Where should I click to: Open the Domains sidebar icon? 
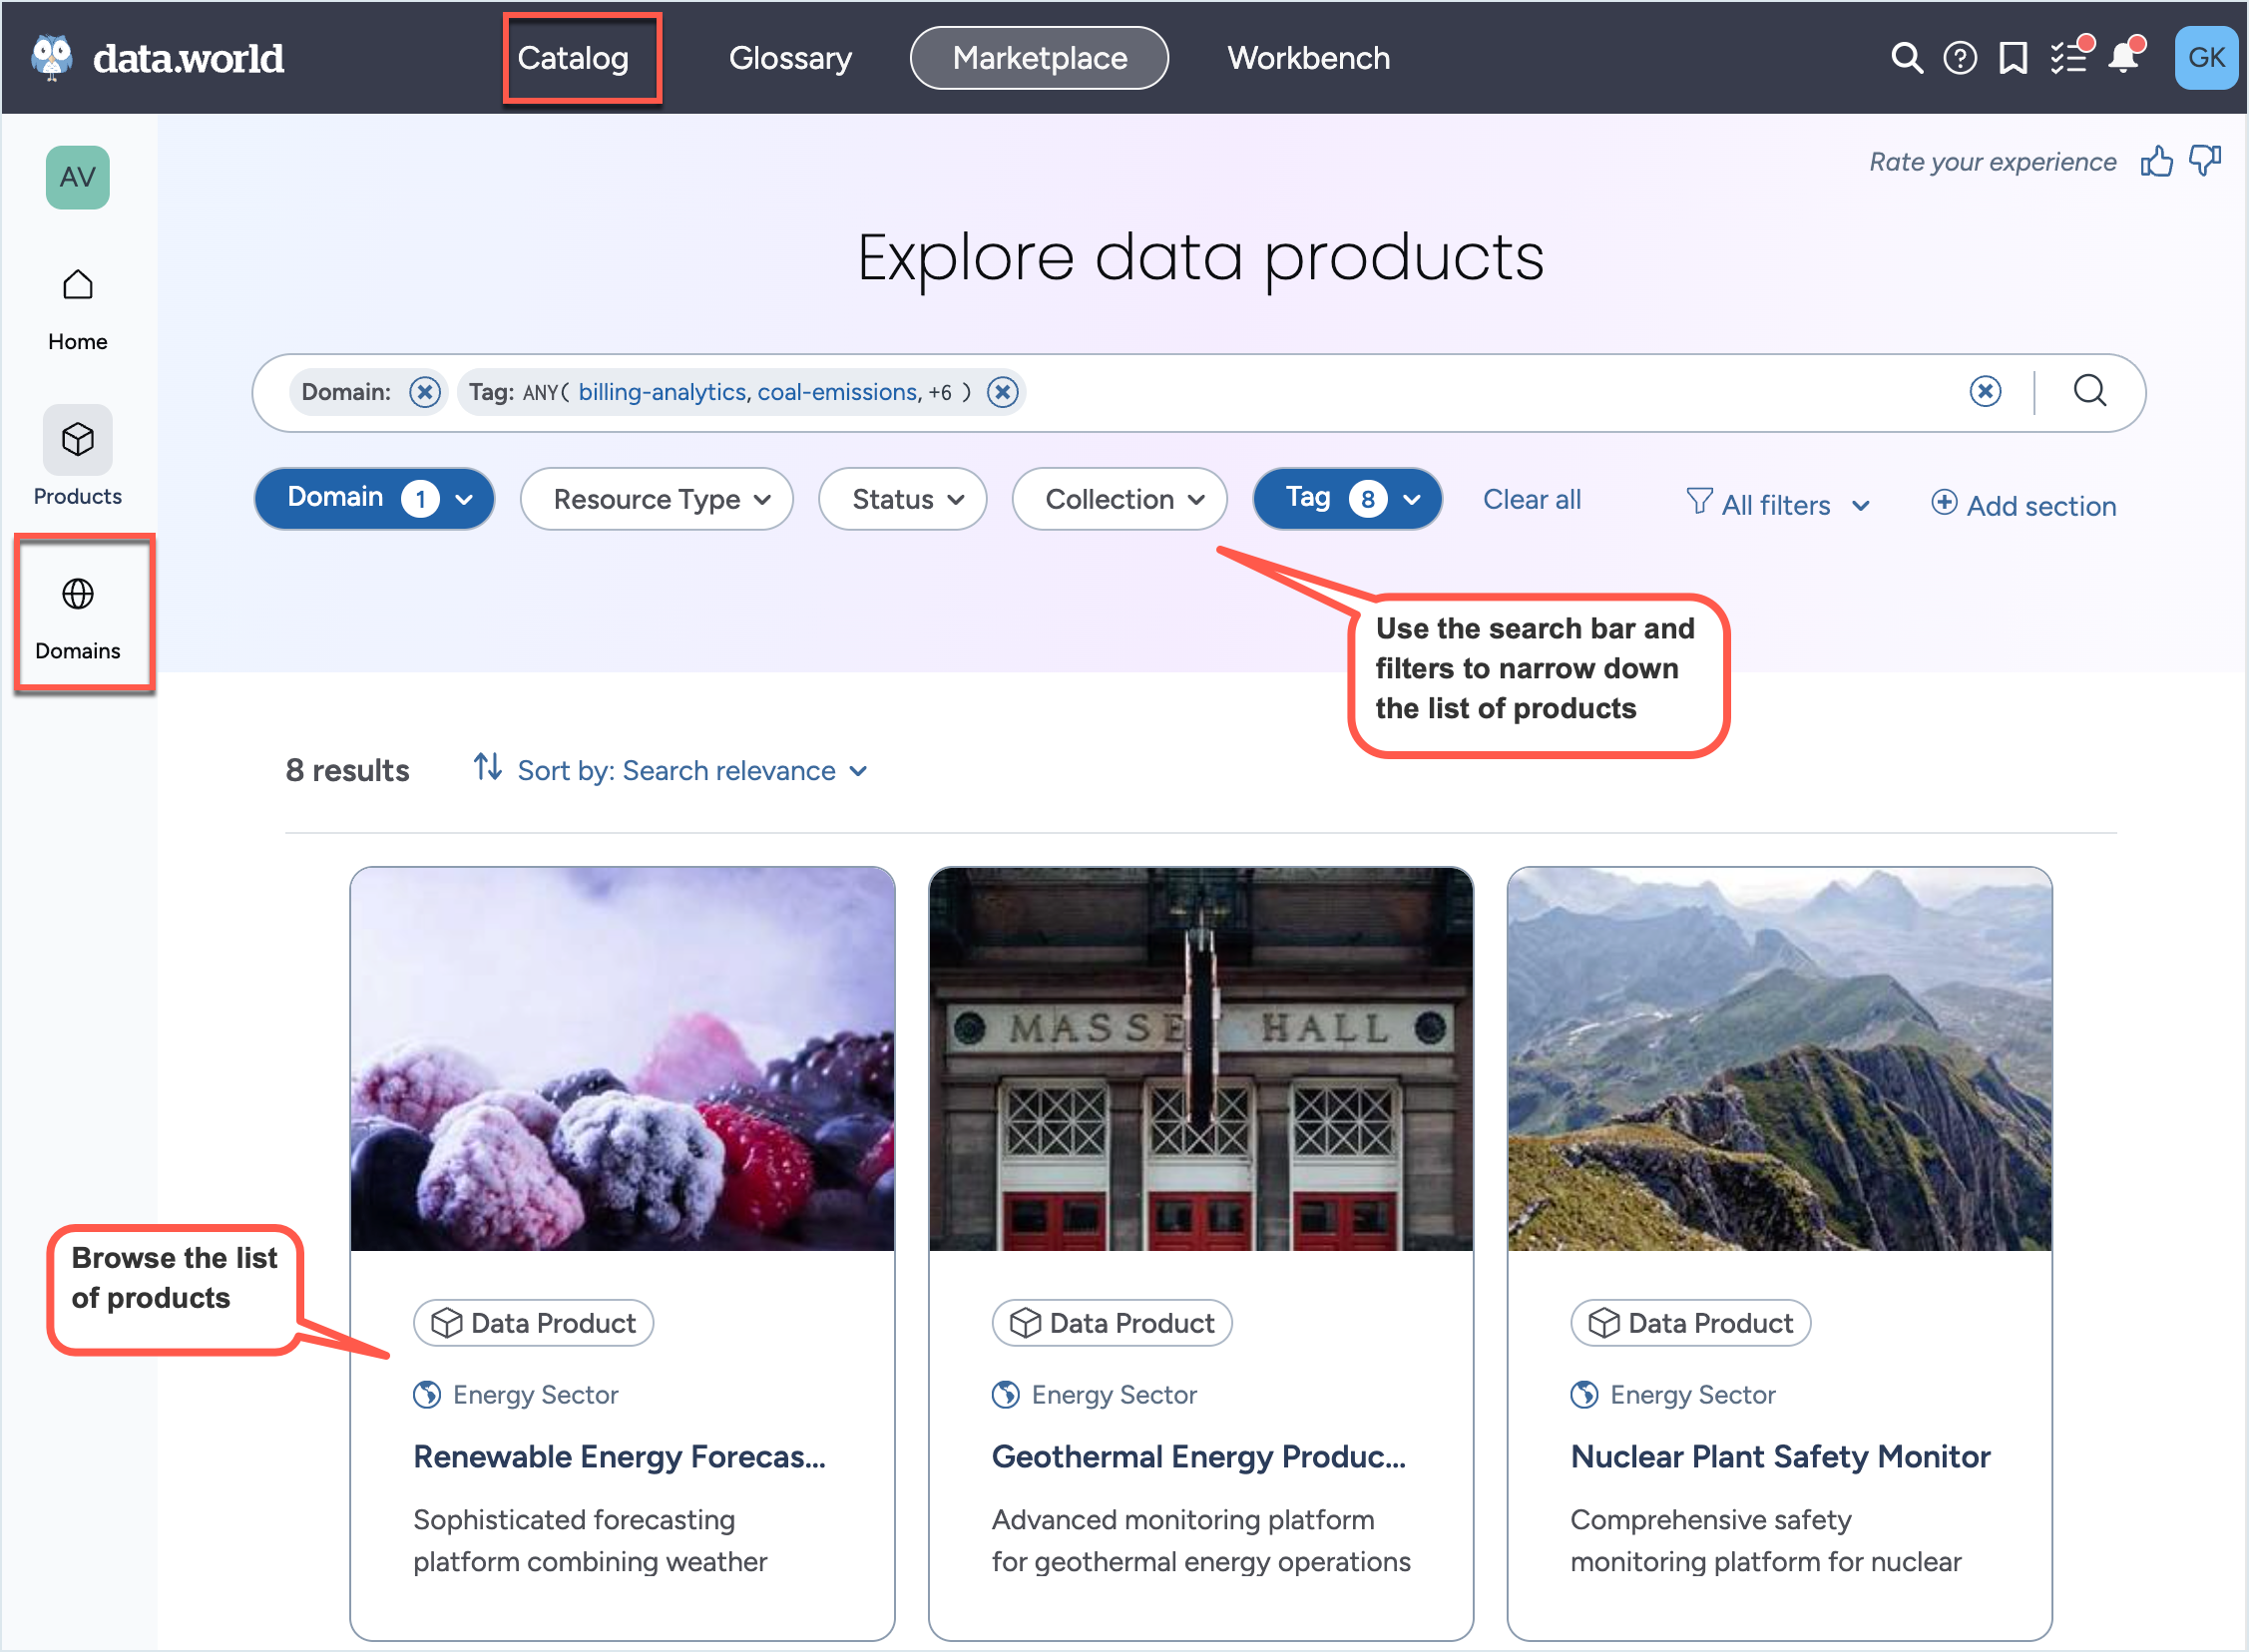[77, 595]
